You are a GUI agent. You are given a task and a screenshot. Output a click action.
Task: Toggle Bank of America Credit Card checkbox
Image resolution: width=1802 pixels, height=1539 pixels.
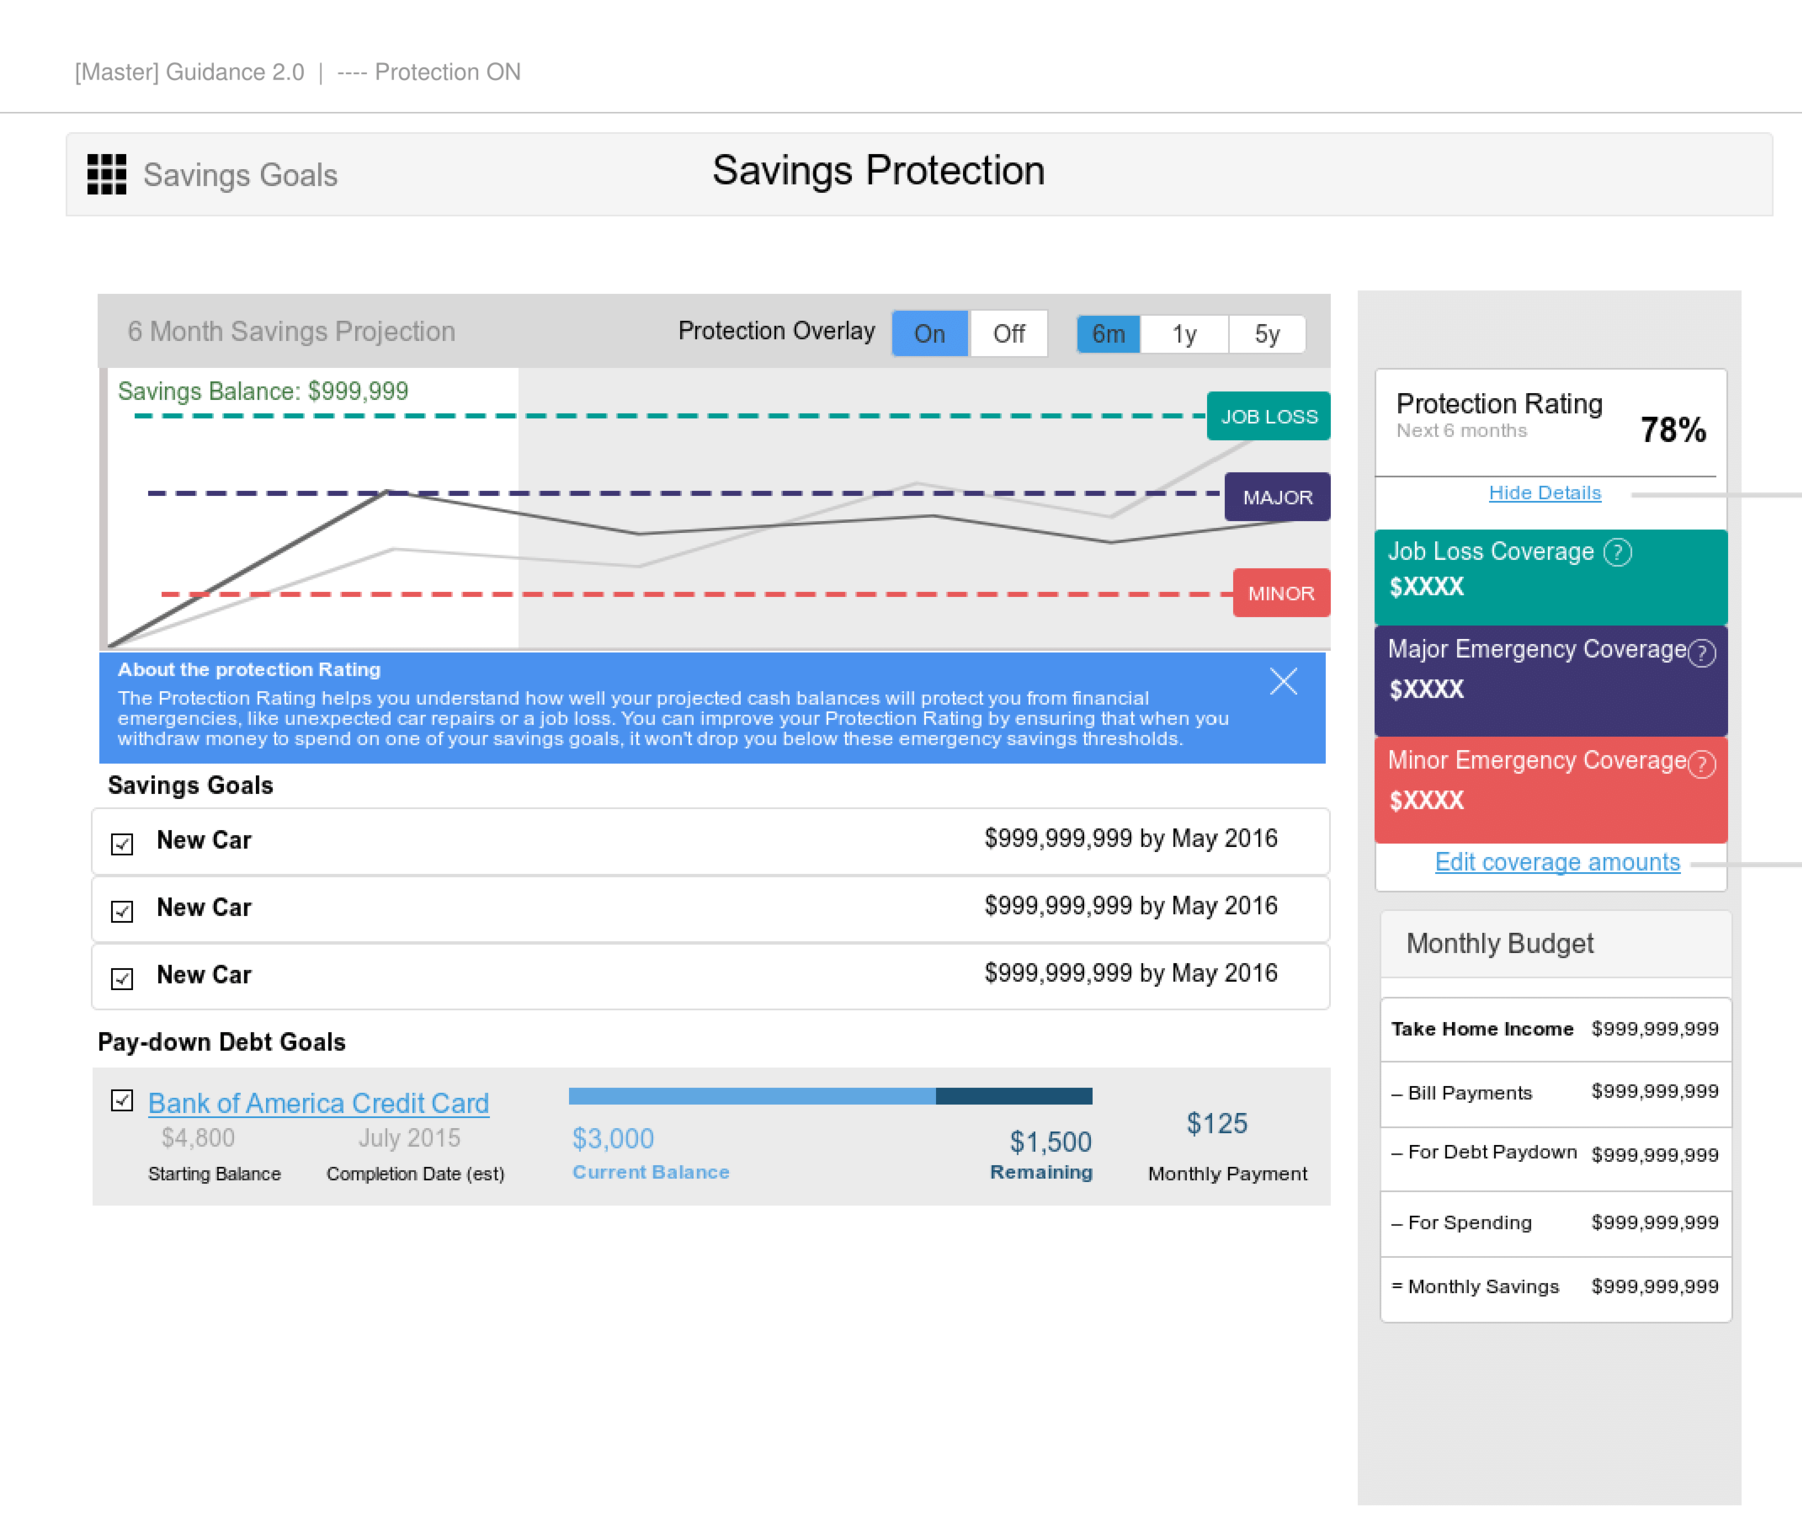(x=122, y=1100)
